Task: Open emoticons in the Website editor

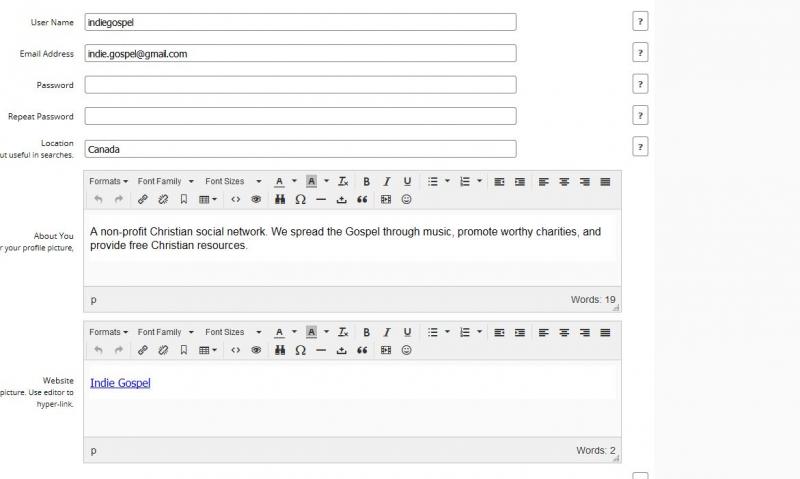Action: click(407, 350)
